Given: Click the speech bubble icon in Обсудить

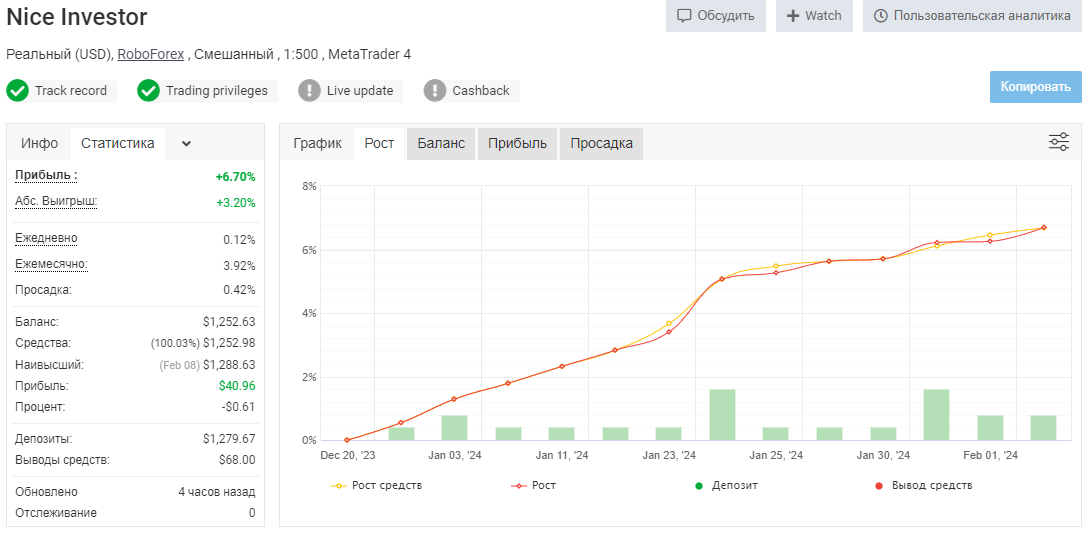Looking at the screenshot, I should (x=684, y=16).
